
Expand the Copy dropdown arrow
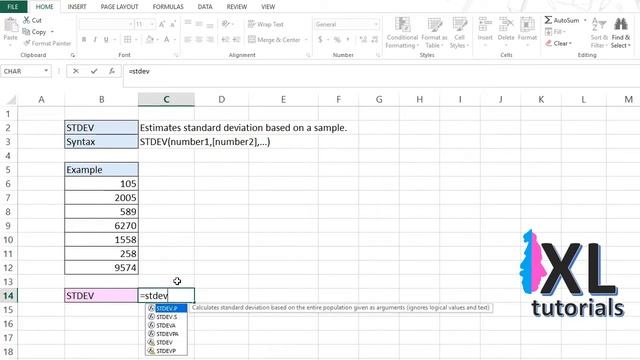point(52,32)
